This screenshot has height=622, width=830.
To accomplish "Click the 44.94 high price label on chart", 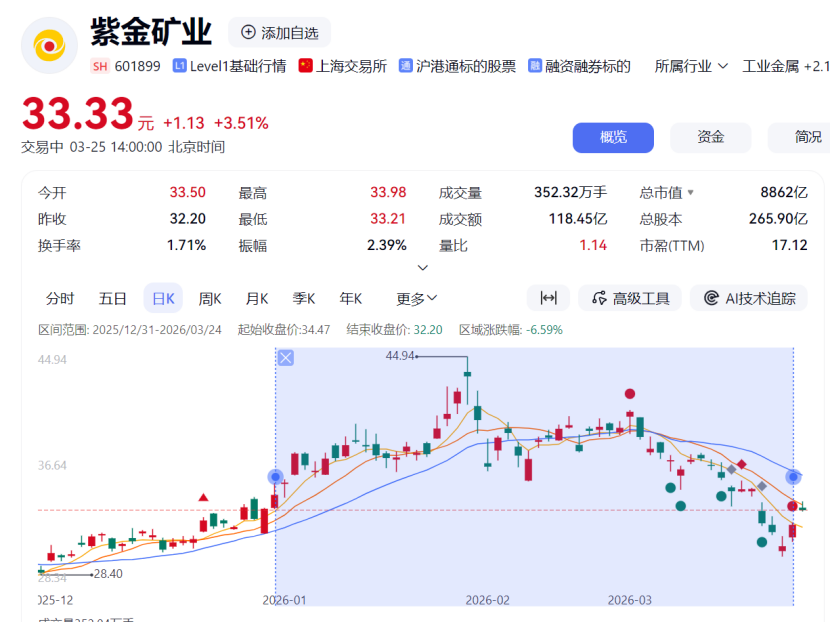I will pyautogui.click(x=400, y=356).
